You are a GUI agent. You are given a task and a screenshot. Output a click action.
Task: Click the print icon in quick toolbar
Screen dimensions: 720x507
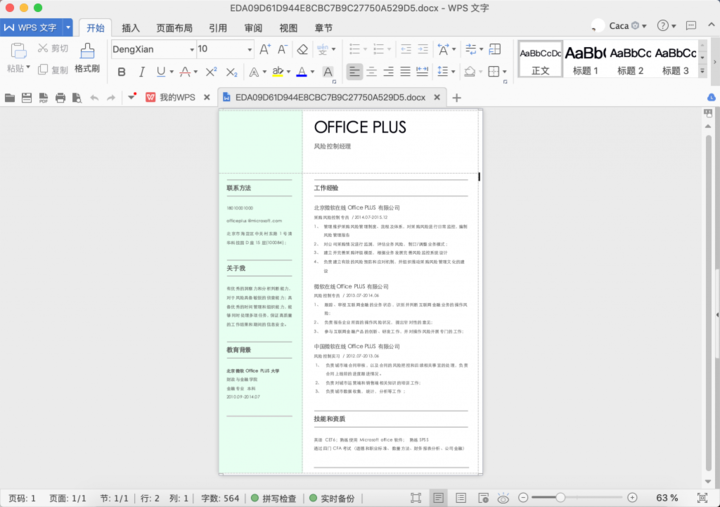point(60,97)
